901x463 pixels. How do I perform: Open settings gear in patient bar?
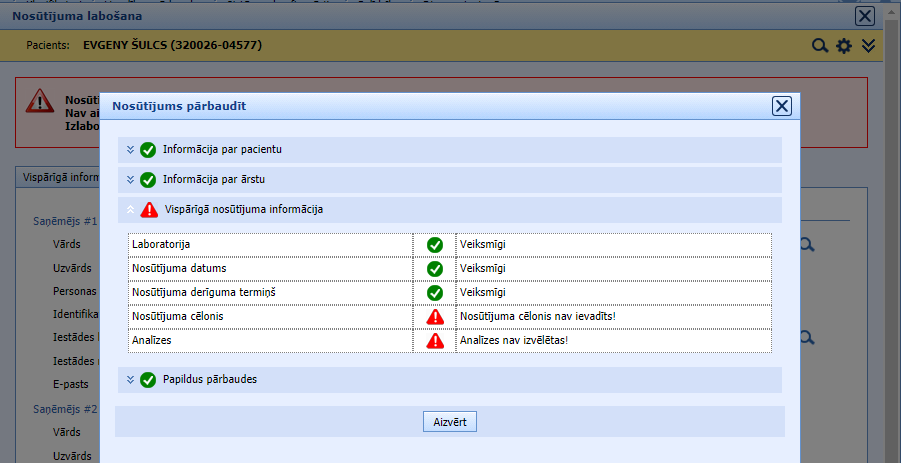point(844,46)
